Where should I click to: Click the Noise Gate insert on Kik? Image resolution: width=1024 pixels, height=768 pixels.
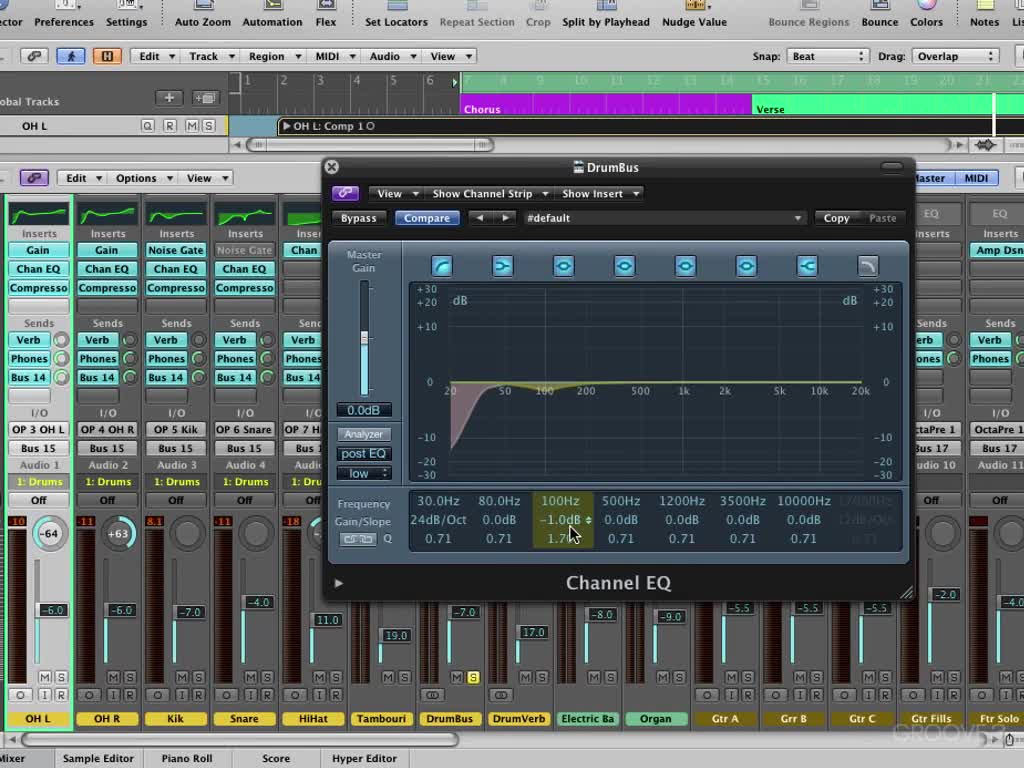[176, 250]
